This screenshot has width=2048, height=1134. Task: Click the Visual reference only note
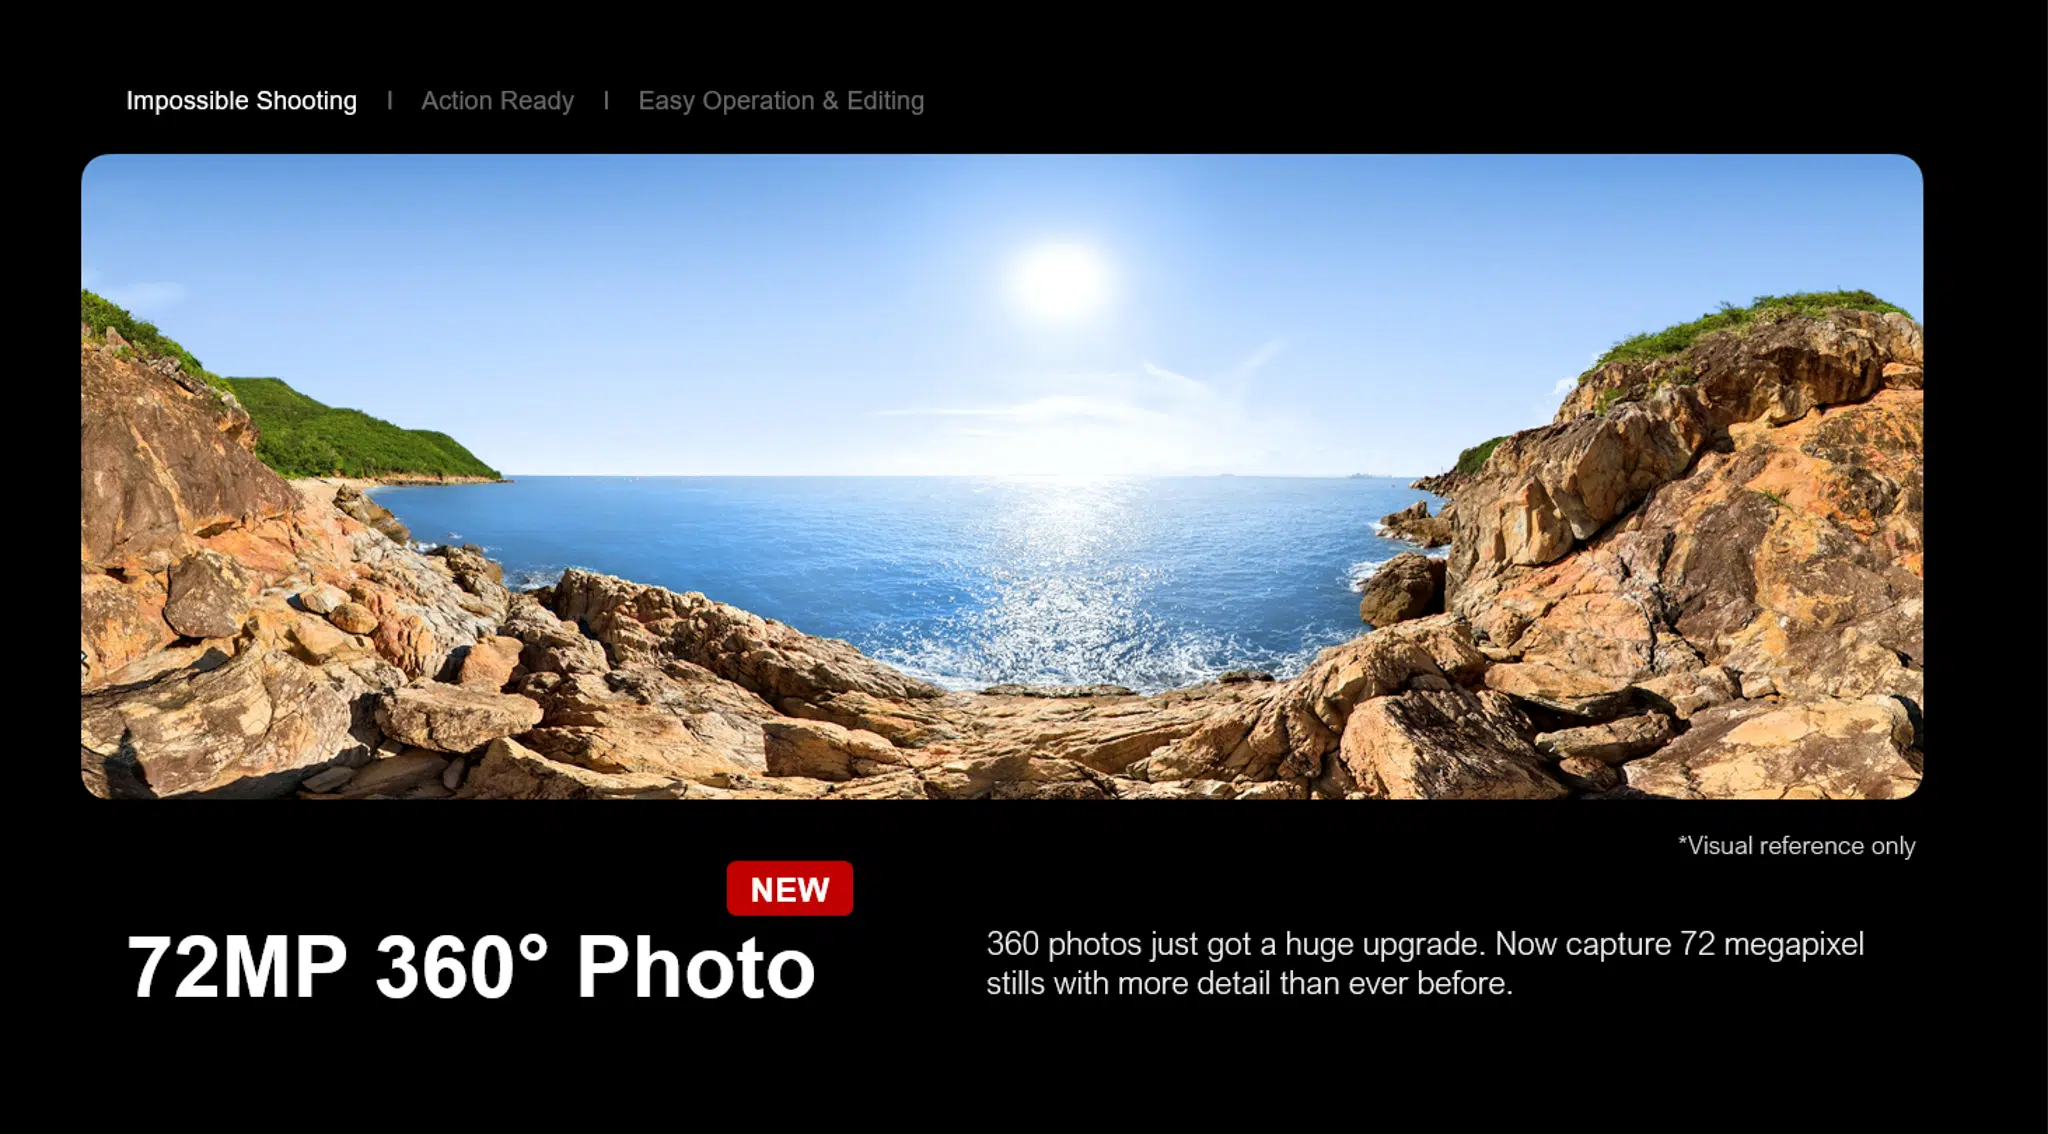click(x=1796, y=846)
